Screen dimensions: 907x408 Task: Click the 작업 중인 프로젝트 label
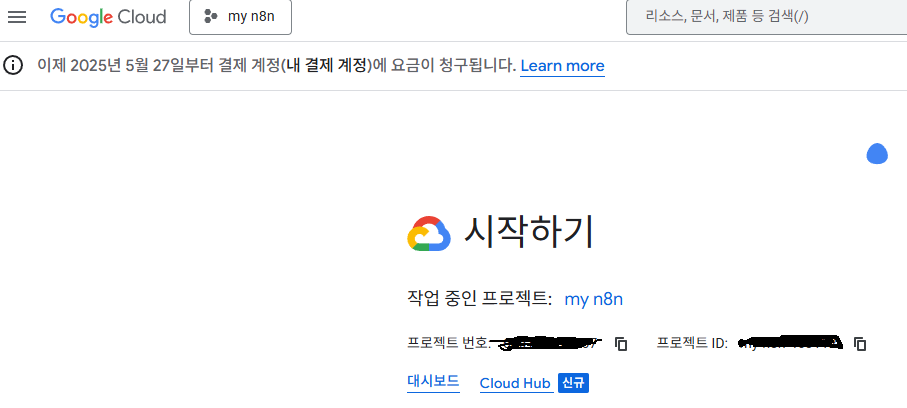480,299
